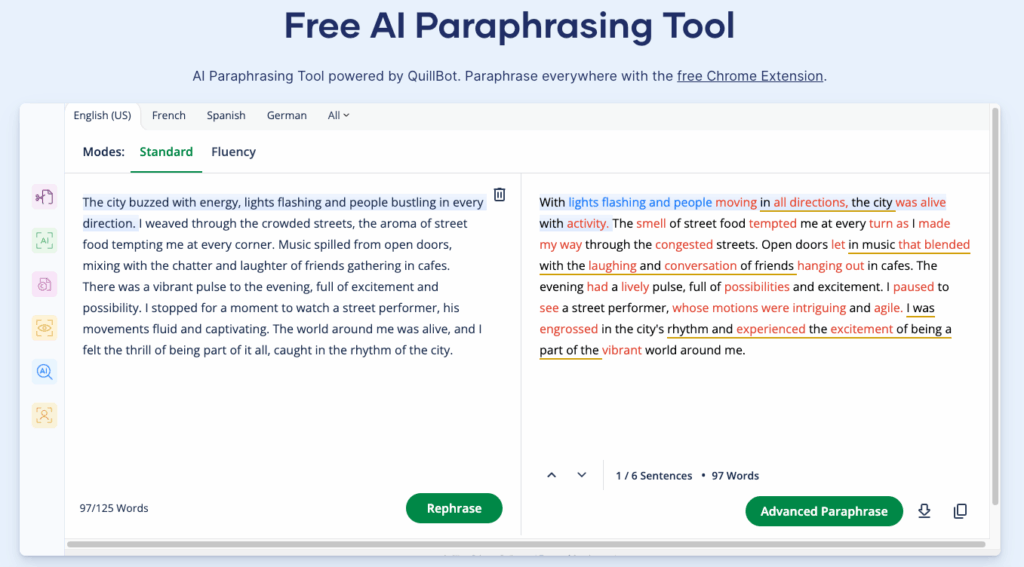Switch to the French language tab

168,115
